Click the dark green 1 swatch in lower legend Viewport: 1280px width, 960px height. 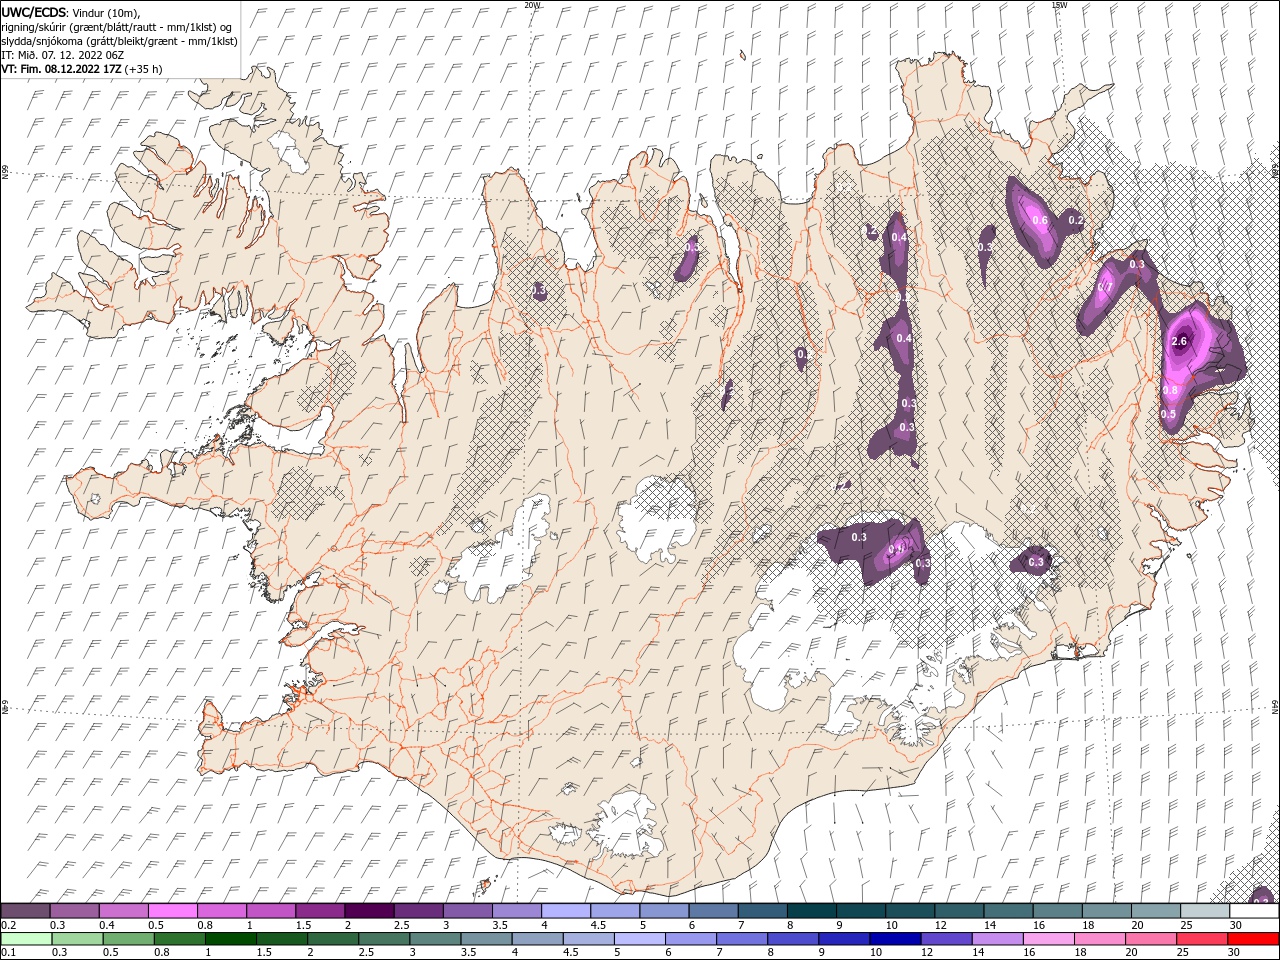click(231, 939)
